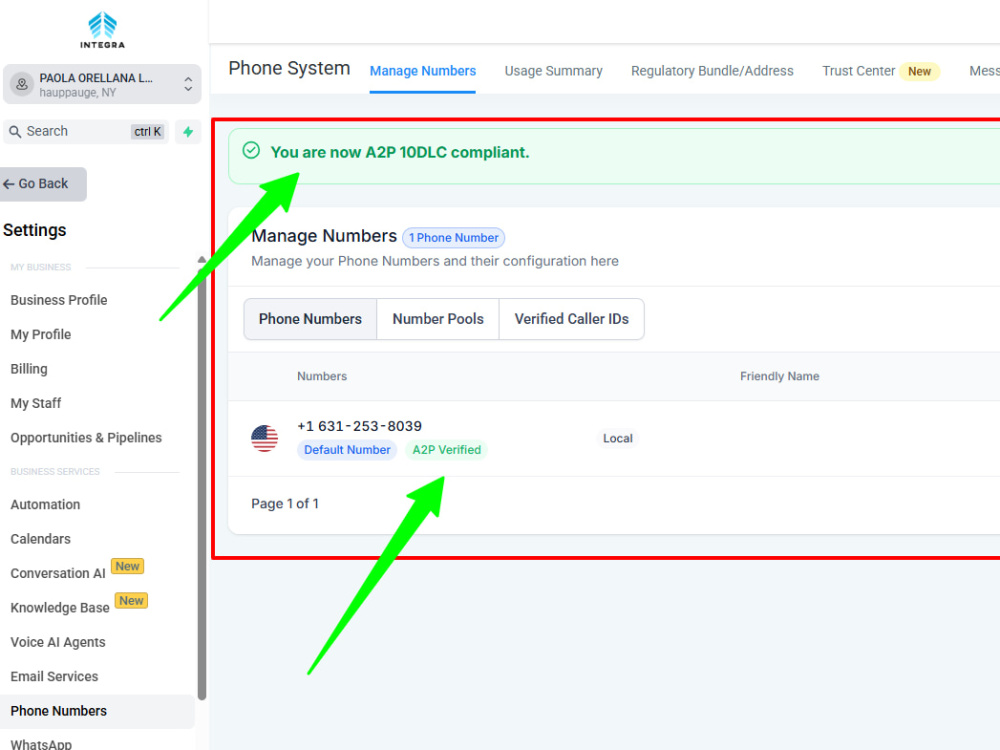Click the Search field
This screenshot has width=1000, height=750.
(85, 131)
